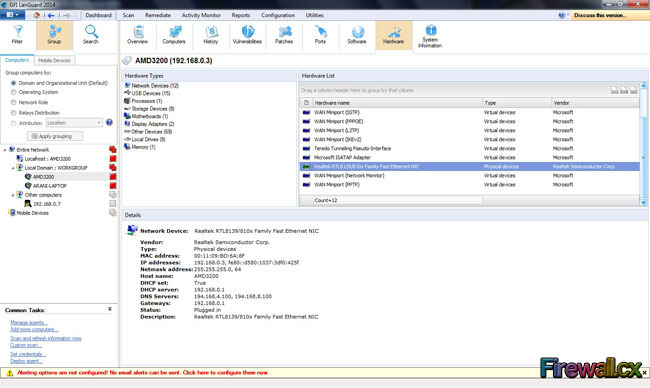
Task: Click the alert warning icon in status bar
Action: (10, 373)
